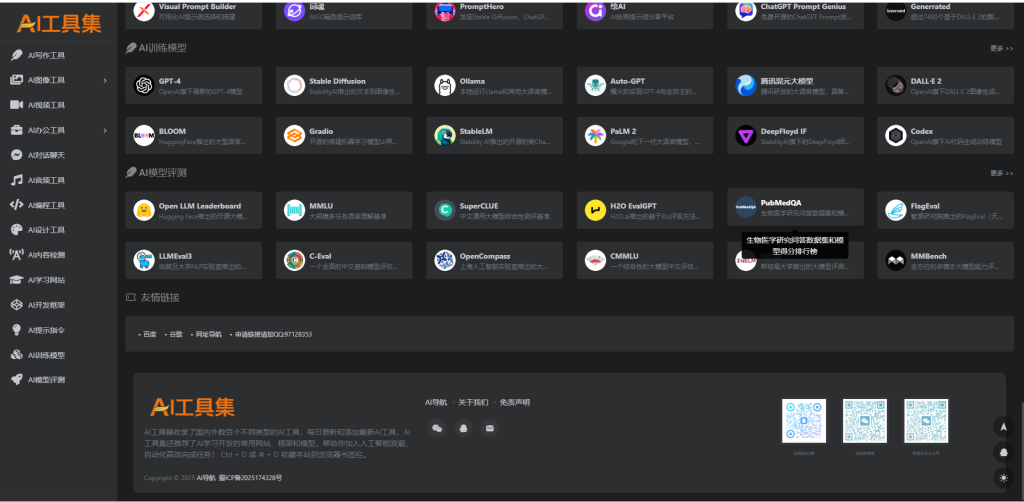Open the 百度 friendly link
Viewport: 1024px width, 502px height.
click(150, 334)
